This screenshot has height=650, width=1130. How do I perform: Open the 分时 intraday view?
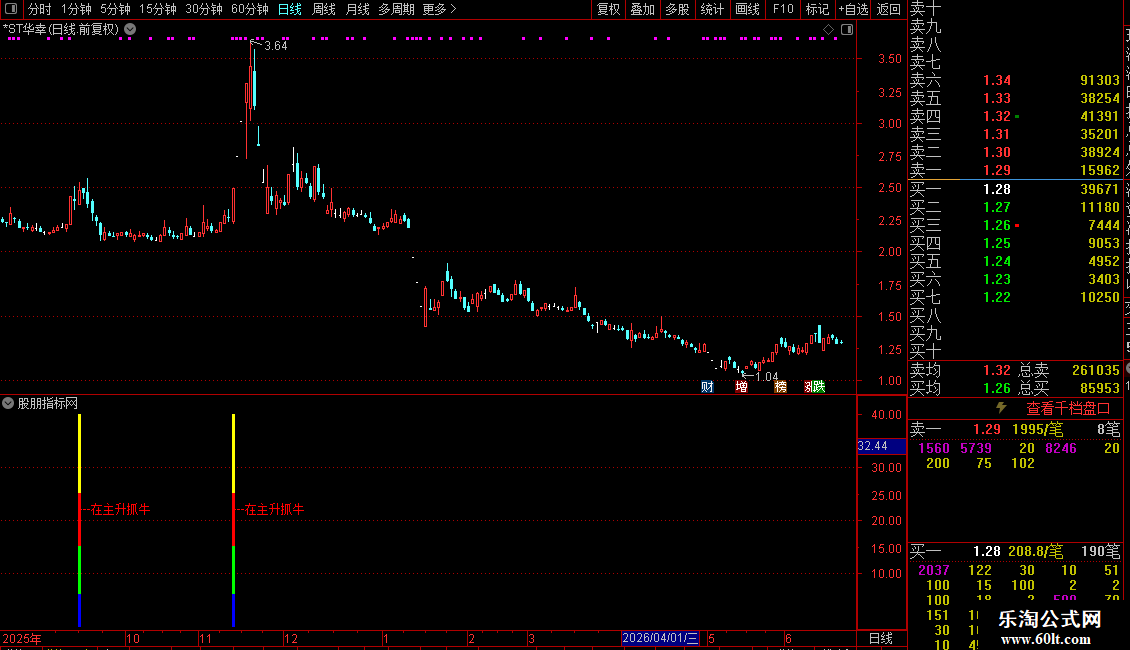[x=40, y=9]
